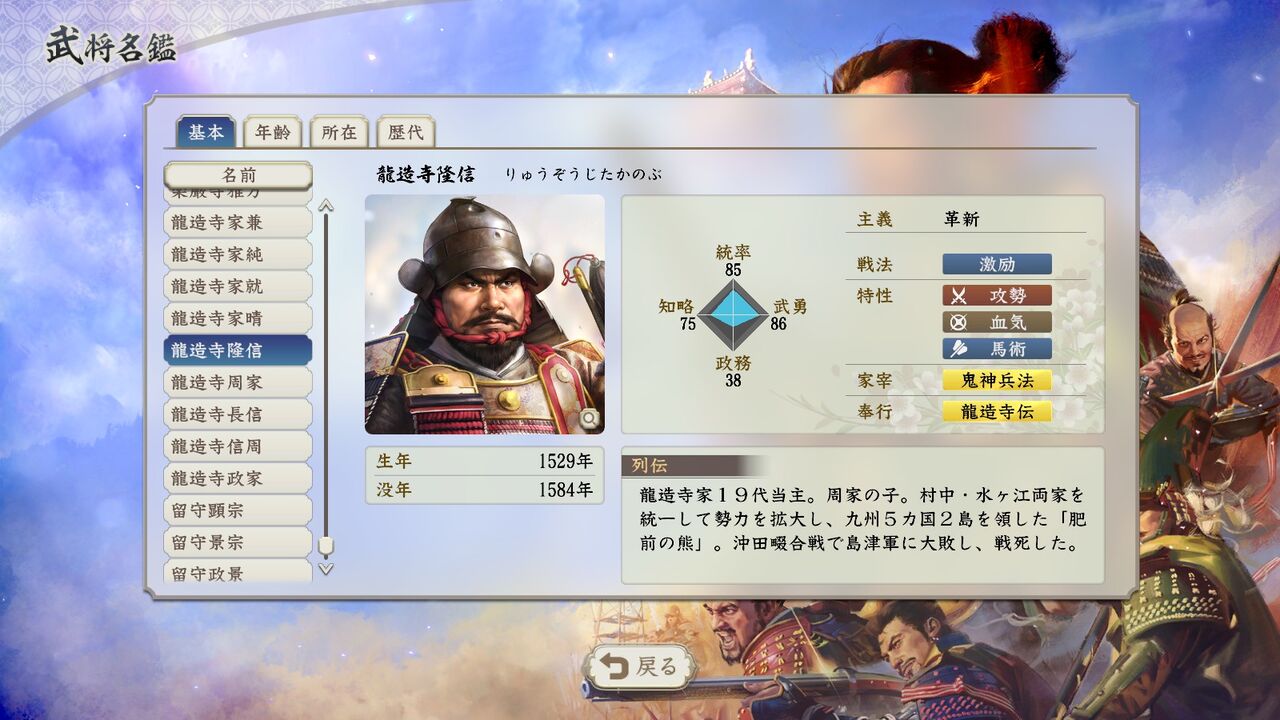Click the 馬術 trait icon
1280x720 pixels.
pos(960,349)
